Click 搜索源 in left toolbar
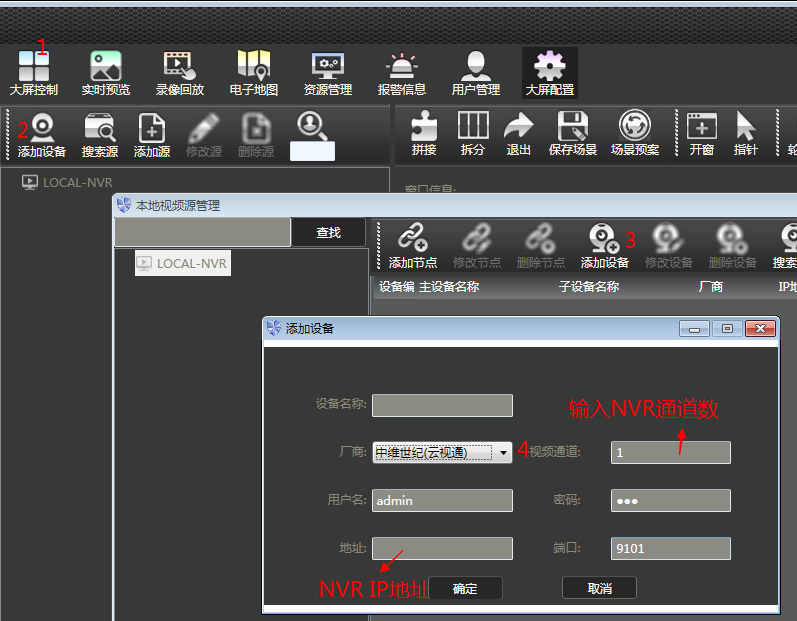This screenshot has width=797, height=621. tap(100, 135)
